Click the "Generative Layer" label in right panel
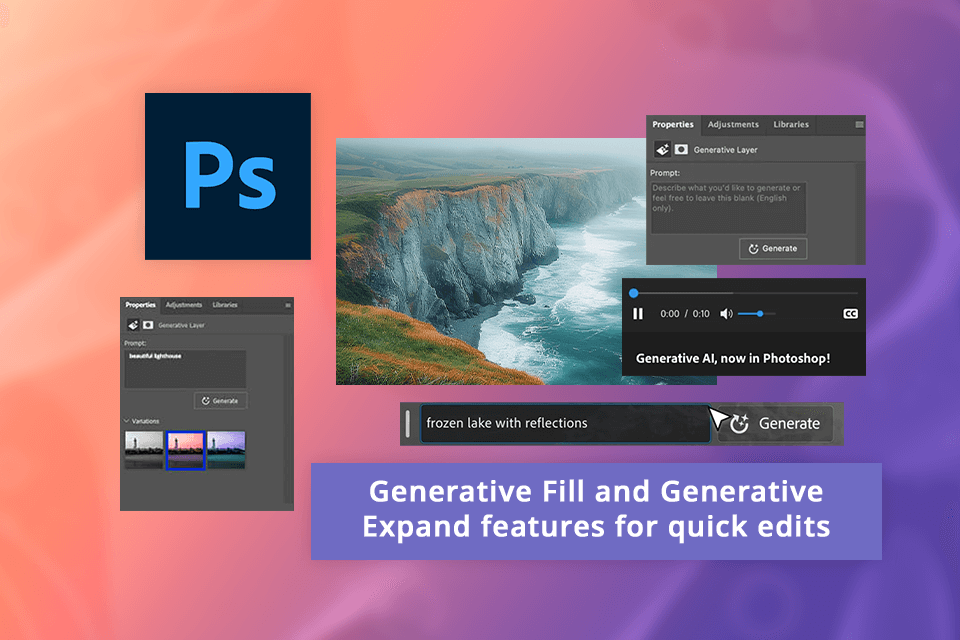Image resolution: width=960 pixels, height=640 pixels. click(x=726, y=150)
